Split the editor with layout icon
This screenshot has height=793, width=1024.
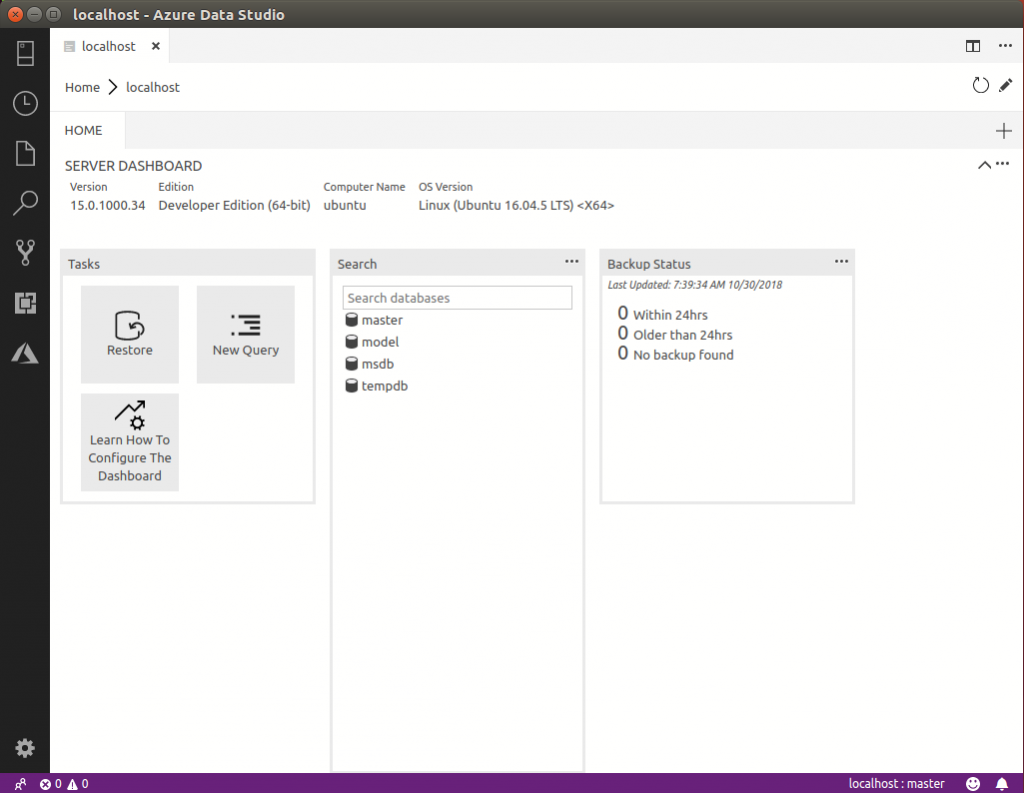pos(973,46)
